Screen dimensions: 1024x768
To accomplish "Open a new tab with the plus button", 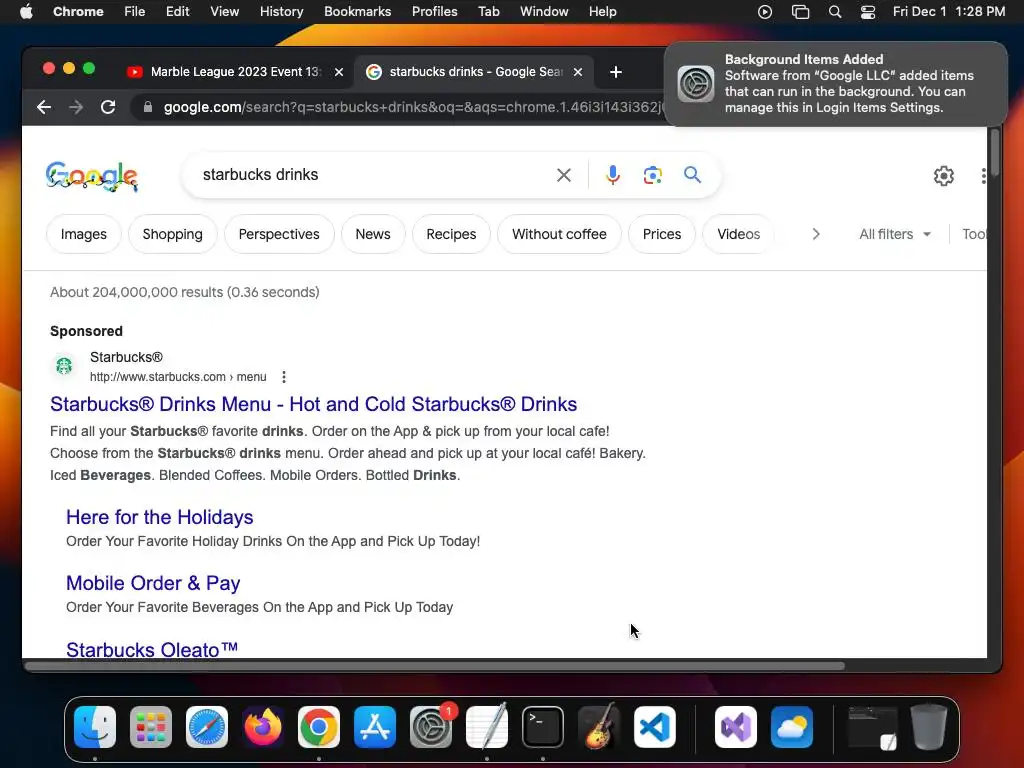I will click(615, 72).
